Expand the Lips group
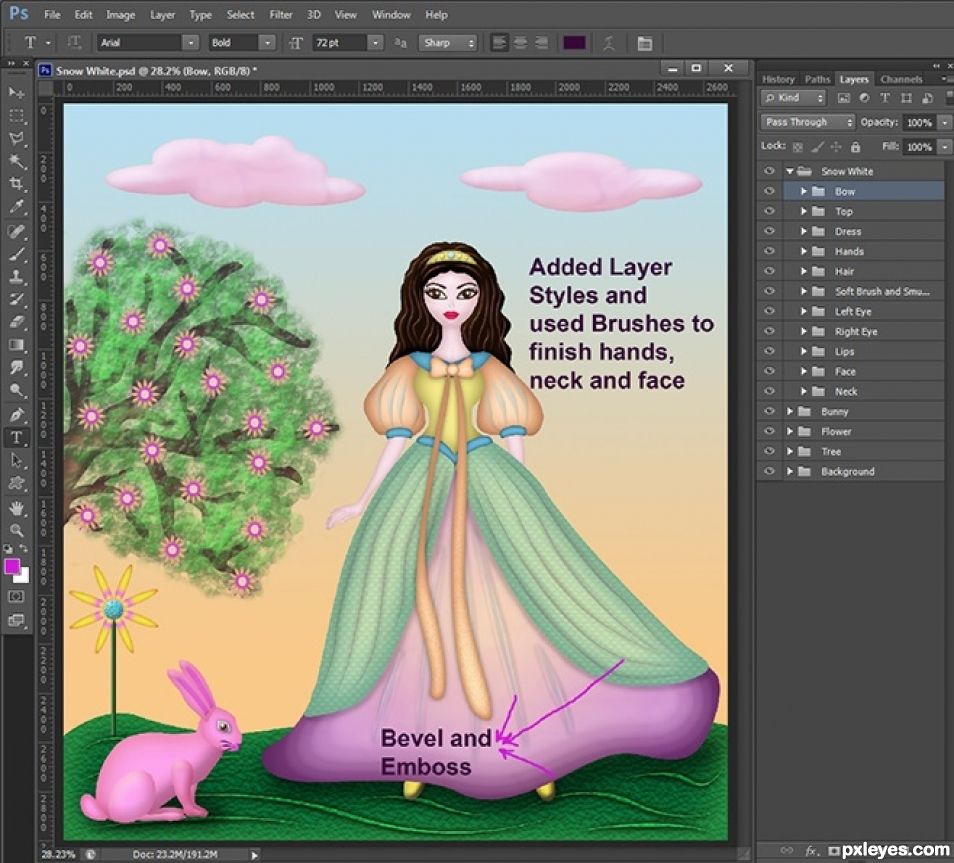 tap(804, 351)
